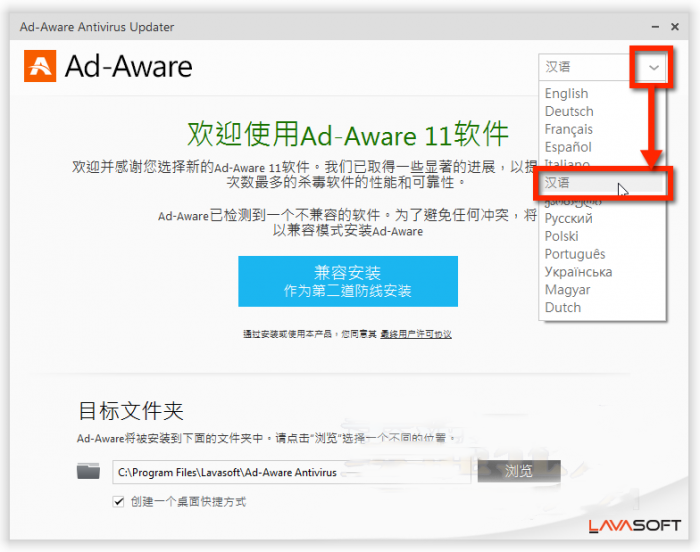700x552 pixels.
Task: Open the language dropdown arrow
Action: coord(654,67)
